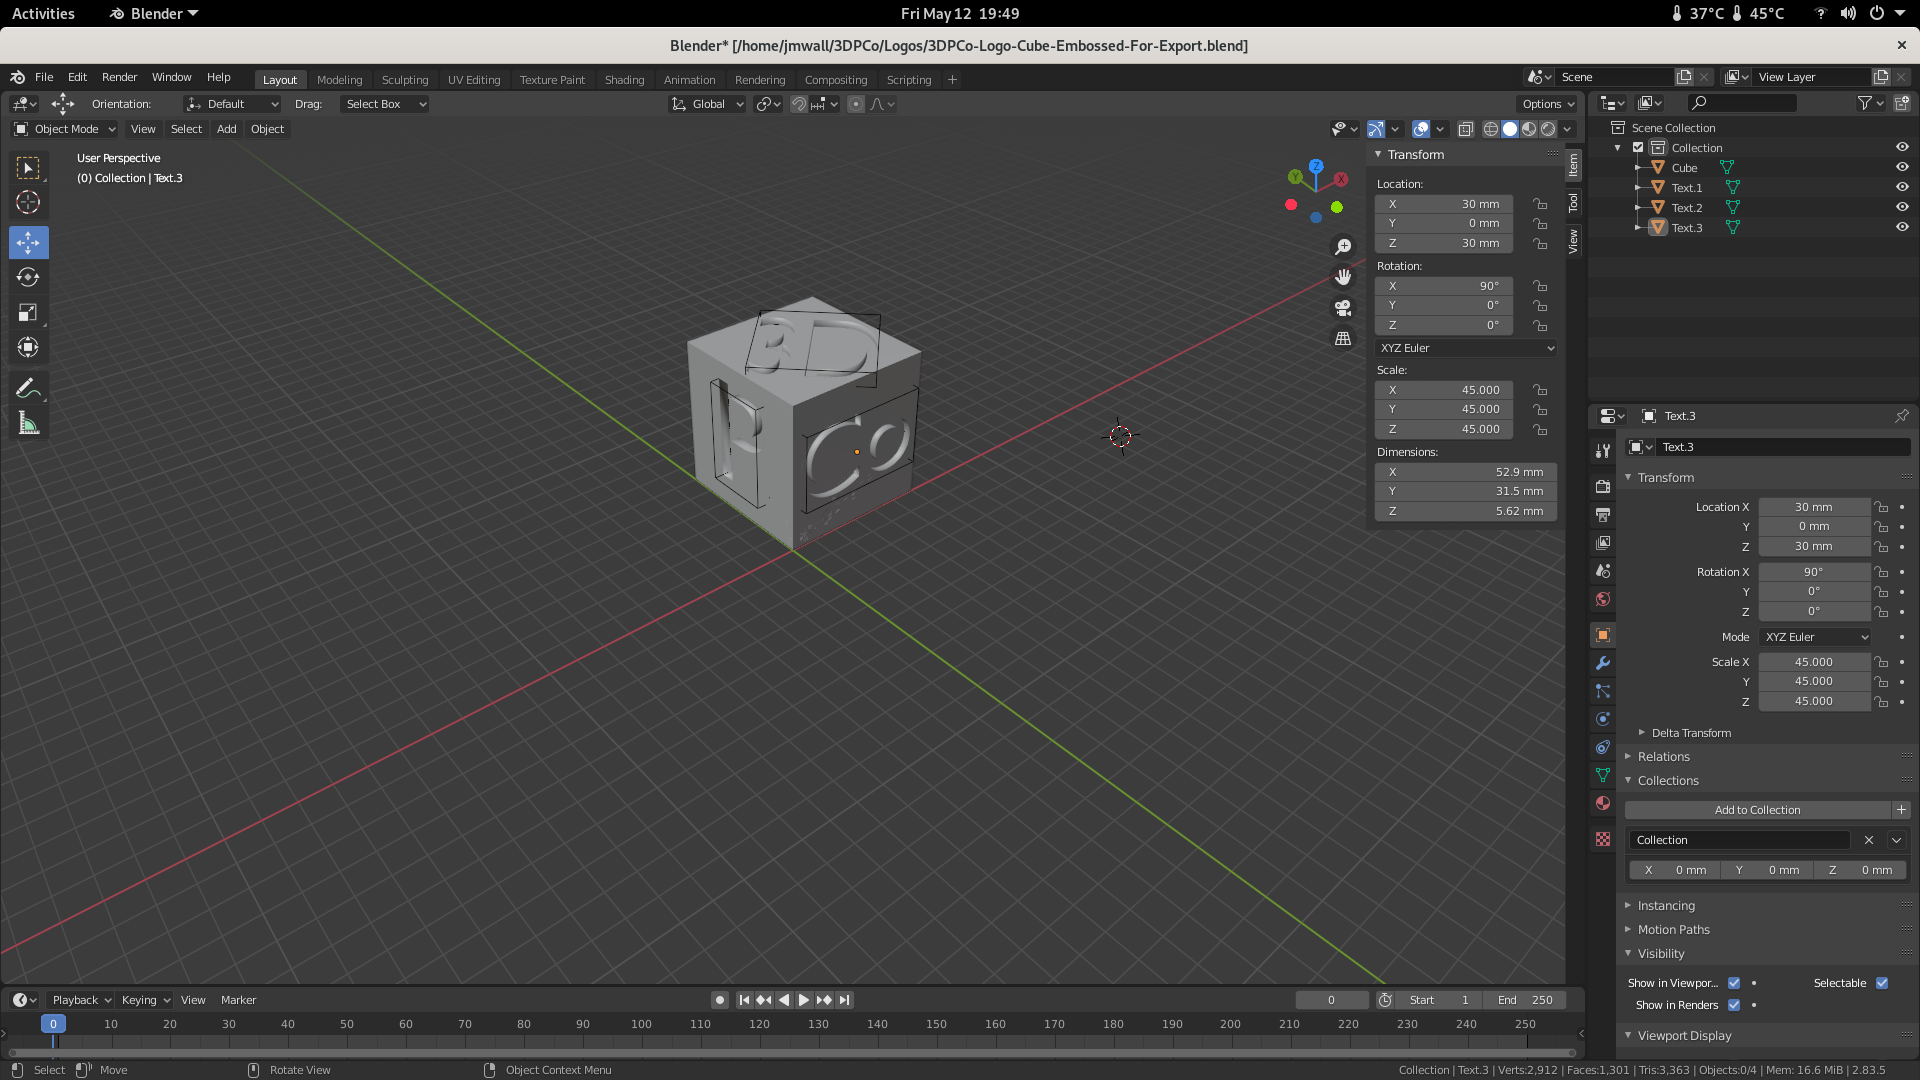Open the Physics properties tab icon
The image size is (1920, 1080).
(x=1603, y=719)
